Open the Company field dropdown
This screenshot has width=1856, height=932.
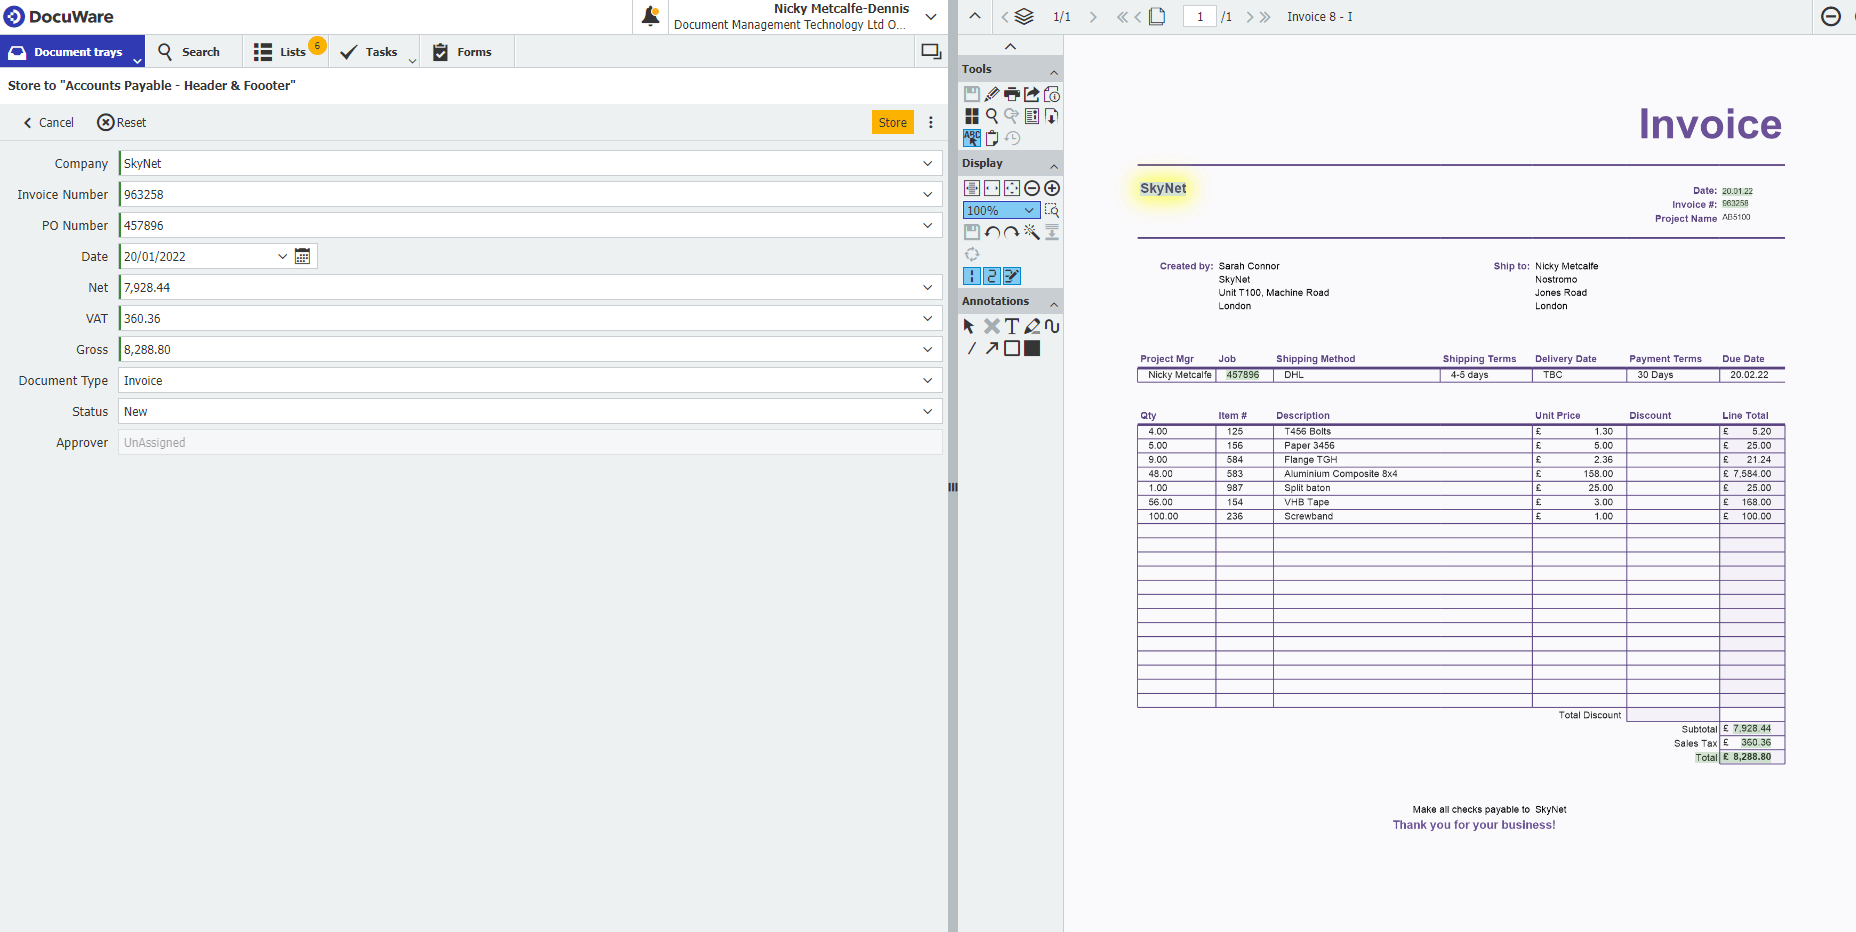pyautogui.click(x=928, y=162)
